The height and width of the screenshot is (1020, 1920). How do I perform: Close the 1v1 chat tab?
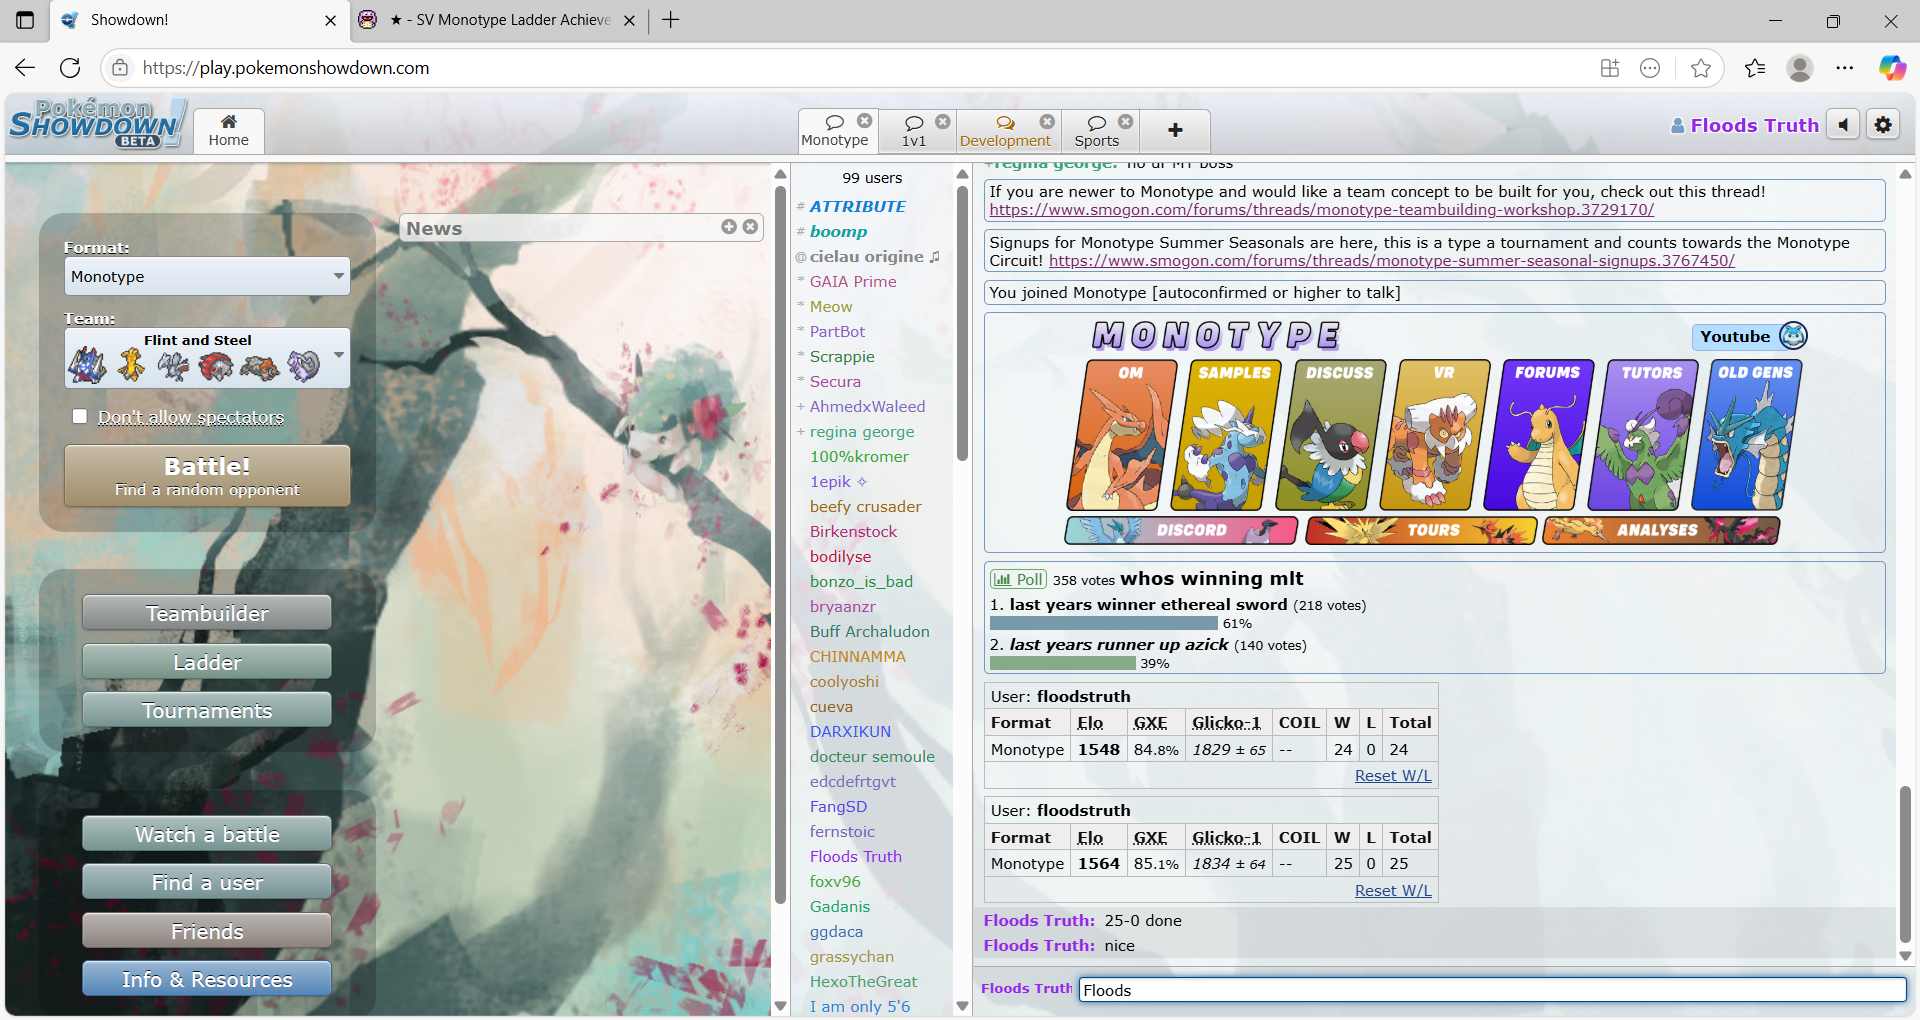point(943,121)
